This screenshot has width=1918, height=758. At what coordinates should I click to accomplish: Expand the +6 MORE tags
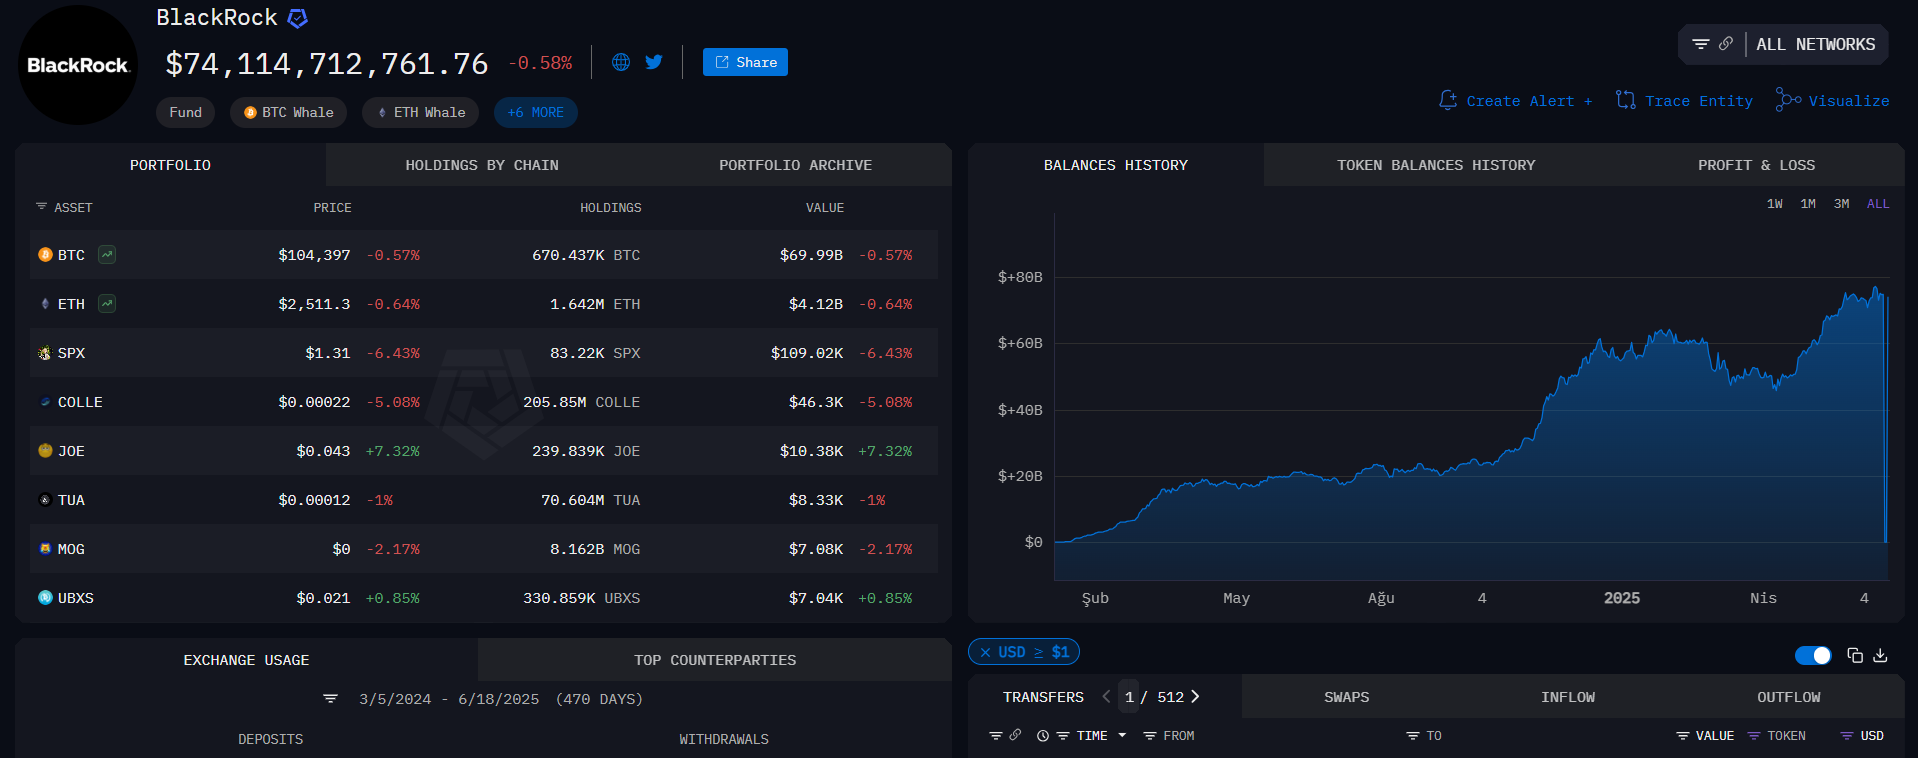[535, 112]
